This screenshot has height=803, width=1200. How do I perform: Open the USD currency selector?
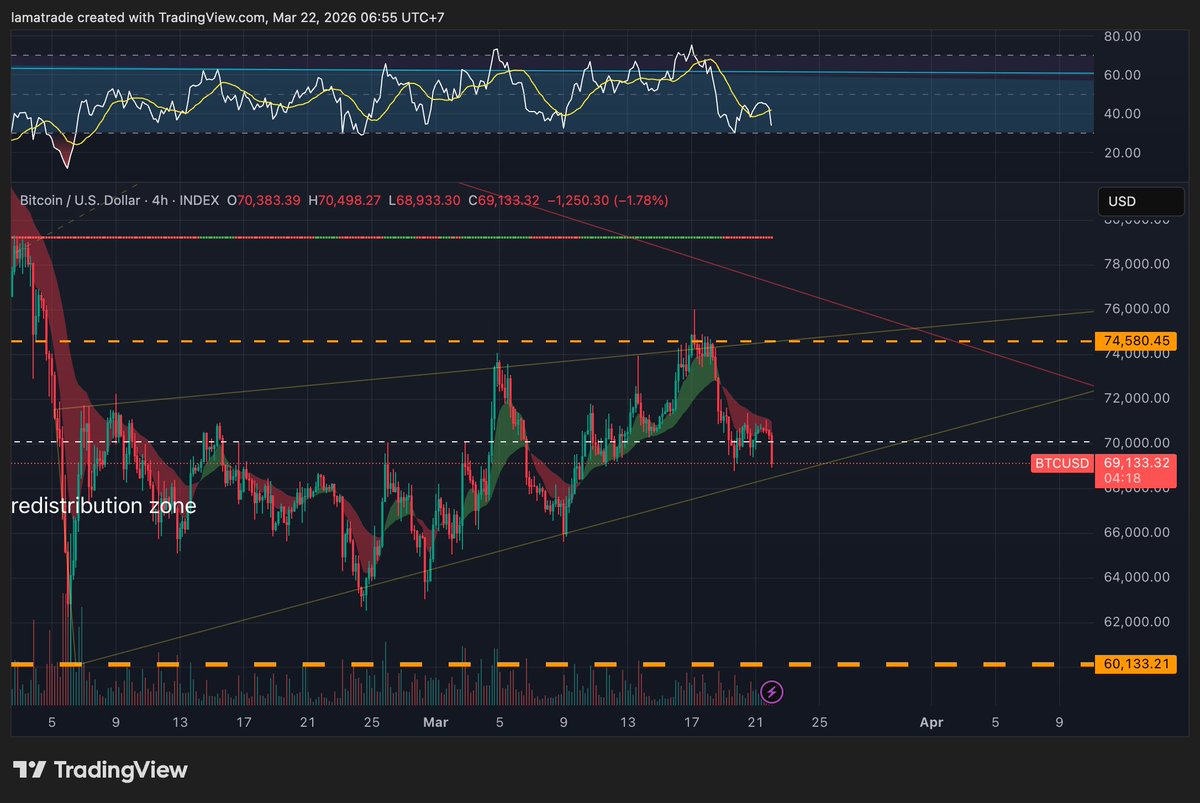[x=1143, y=201]
